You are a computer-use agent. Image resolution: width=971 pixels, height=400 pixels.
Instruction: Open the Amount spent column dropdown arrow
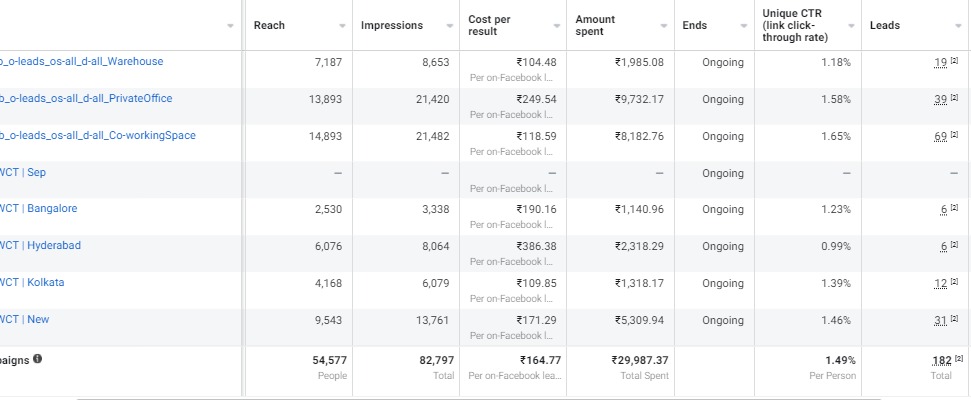pos(664,25)
